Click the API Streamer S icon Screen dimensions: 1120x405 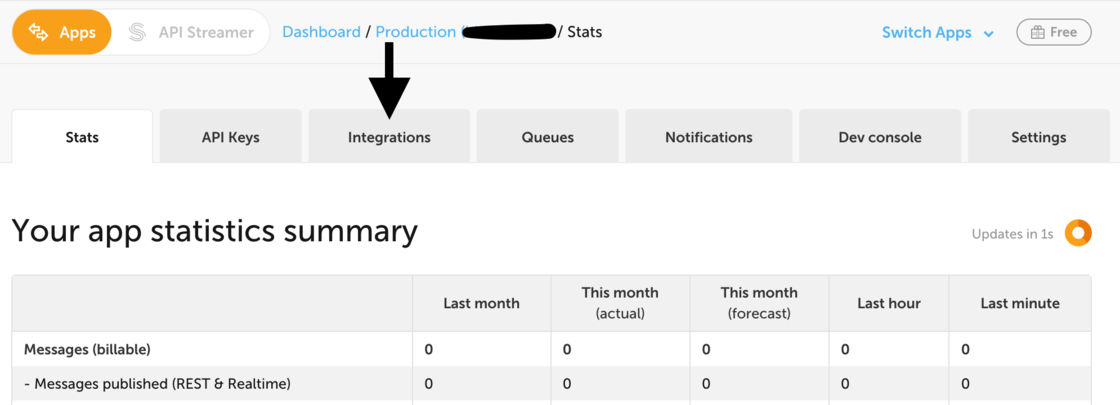pyautogui.click(x=137, y=32)
